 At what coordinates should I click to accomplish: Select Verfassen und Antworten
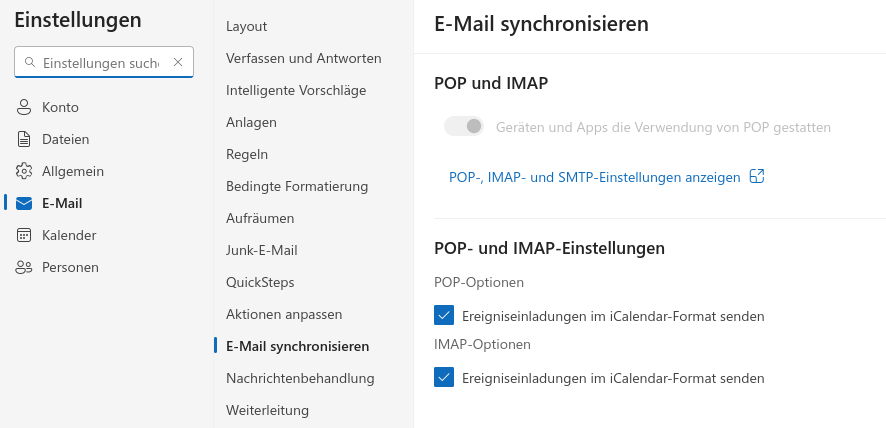pyautogui.click(x=303, y=58)
